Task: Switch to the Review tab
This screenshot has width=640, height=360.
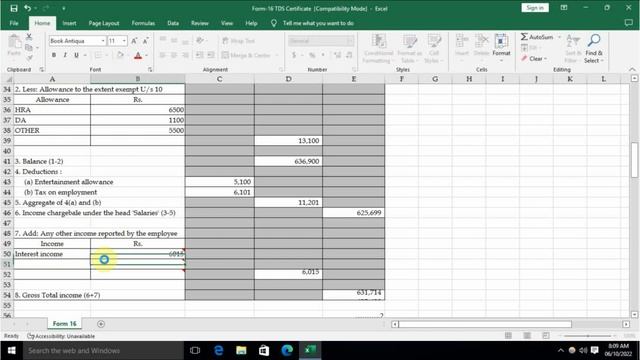Action: pos(200,23)
